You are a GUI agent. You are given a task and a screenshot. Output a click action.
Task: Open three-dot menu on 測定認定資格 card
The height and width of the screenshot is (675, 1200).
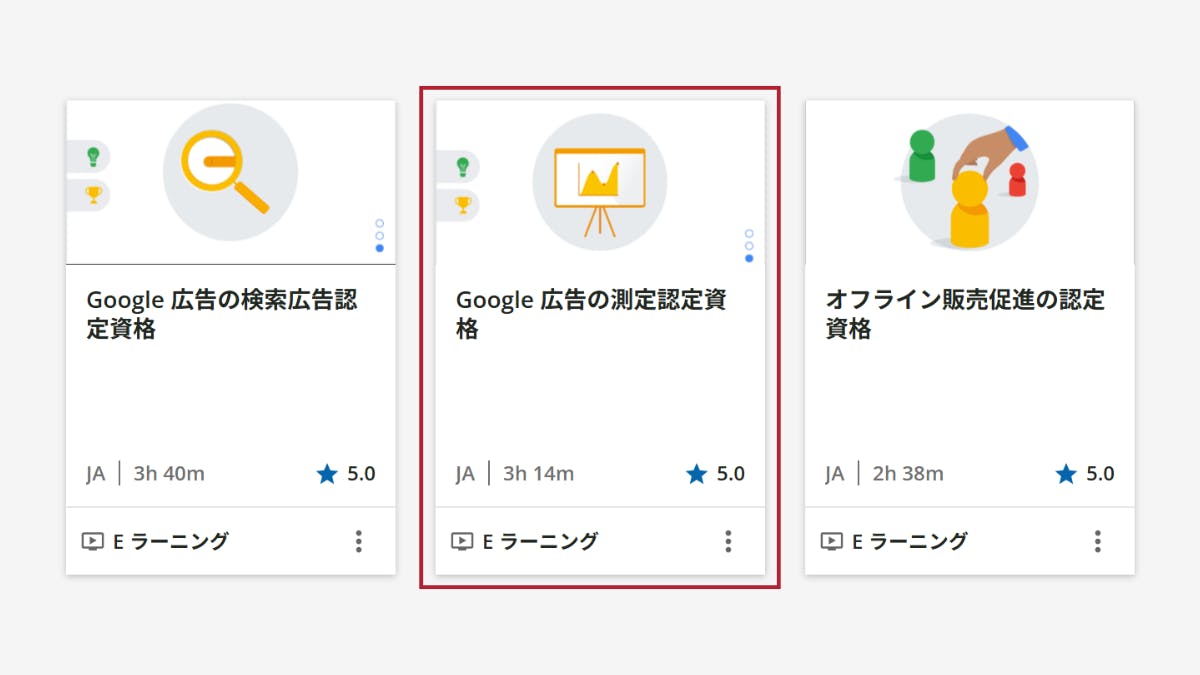(728, 541)
